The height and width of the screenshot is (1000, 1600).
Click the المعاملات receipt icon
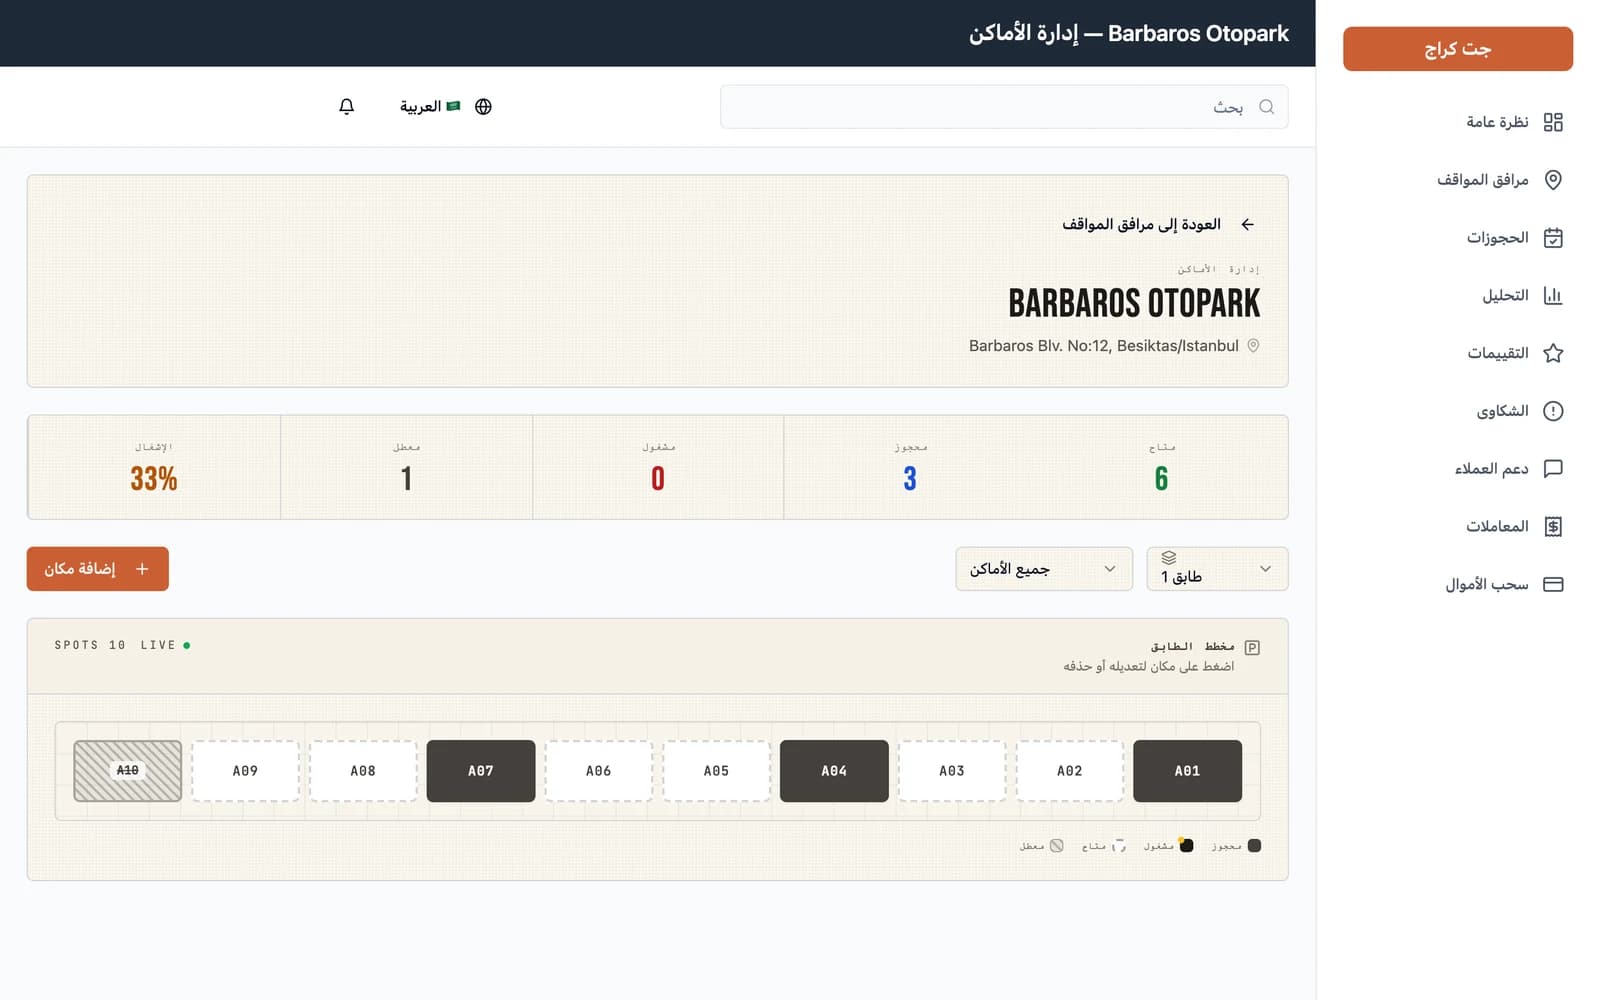tap(1553, 526)
